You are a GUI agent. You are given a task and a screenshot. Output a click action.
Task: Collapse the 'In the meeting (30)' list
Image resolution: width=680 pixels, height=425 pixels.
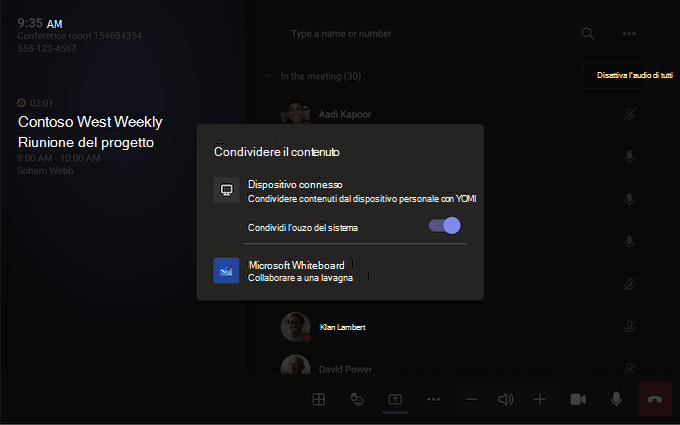pos(269,76)
